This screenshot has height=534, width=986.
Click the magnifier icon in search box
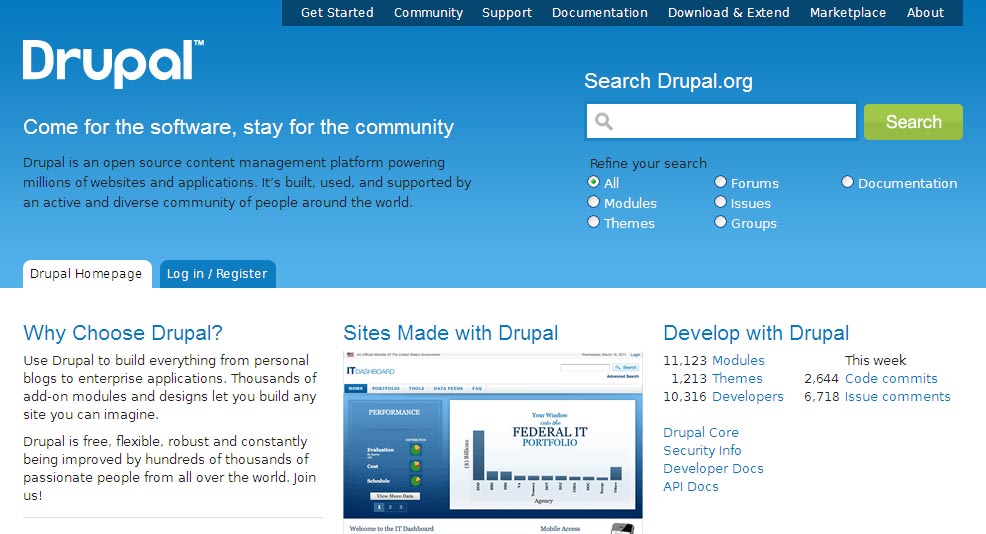[604, 121]
